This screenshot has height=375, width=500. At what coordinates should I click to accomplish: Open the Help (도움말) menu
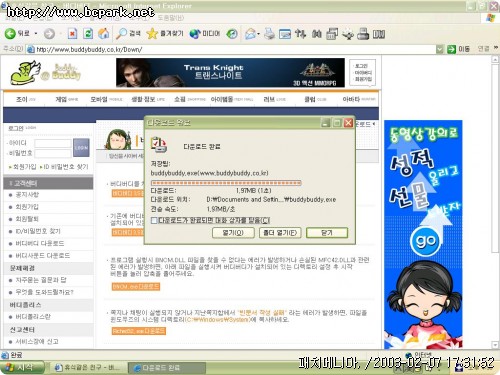[170, 18]
